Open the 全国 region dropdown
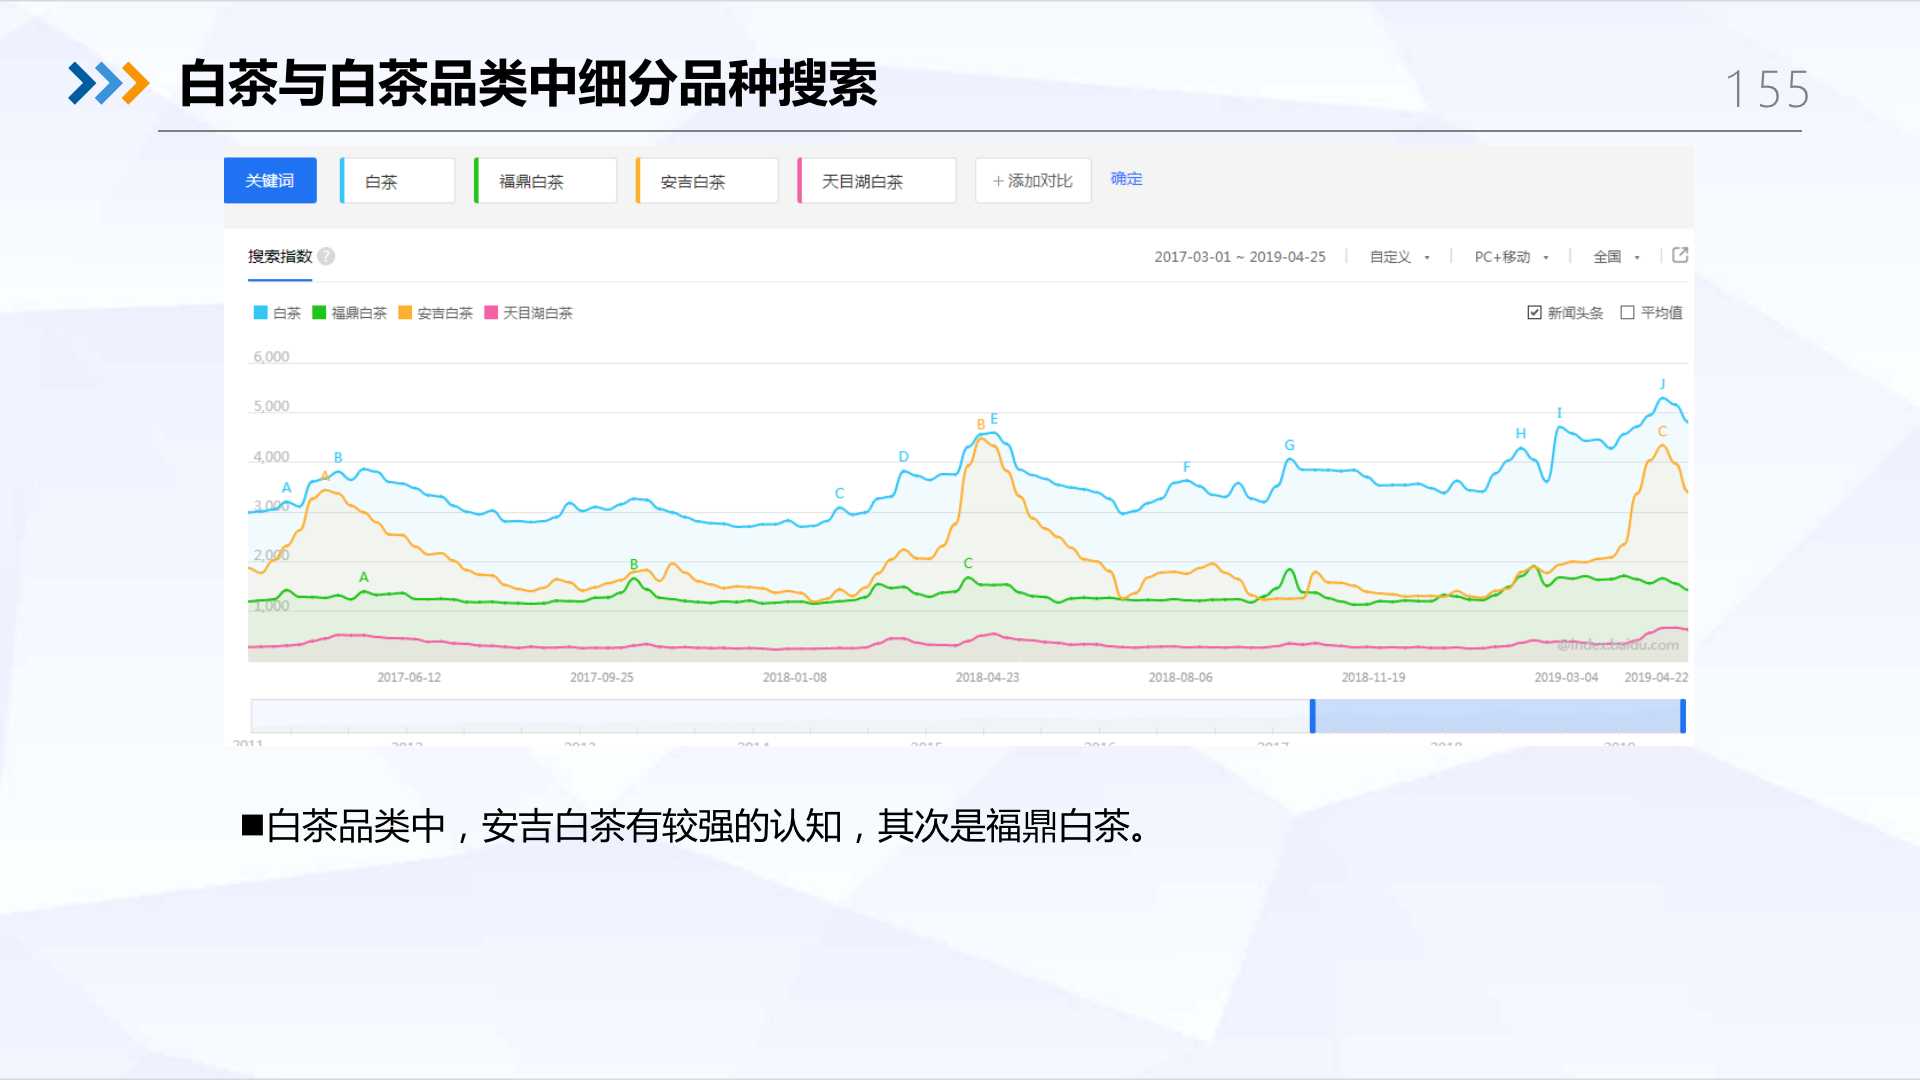 tap(1616, 257)
